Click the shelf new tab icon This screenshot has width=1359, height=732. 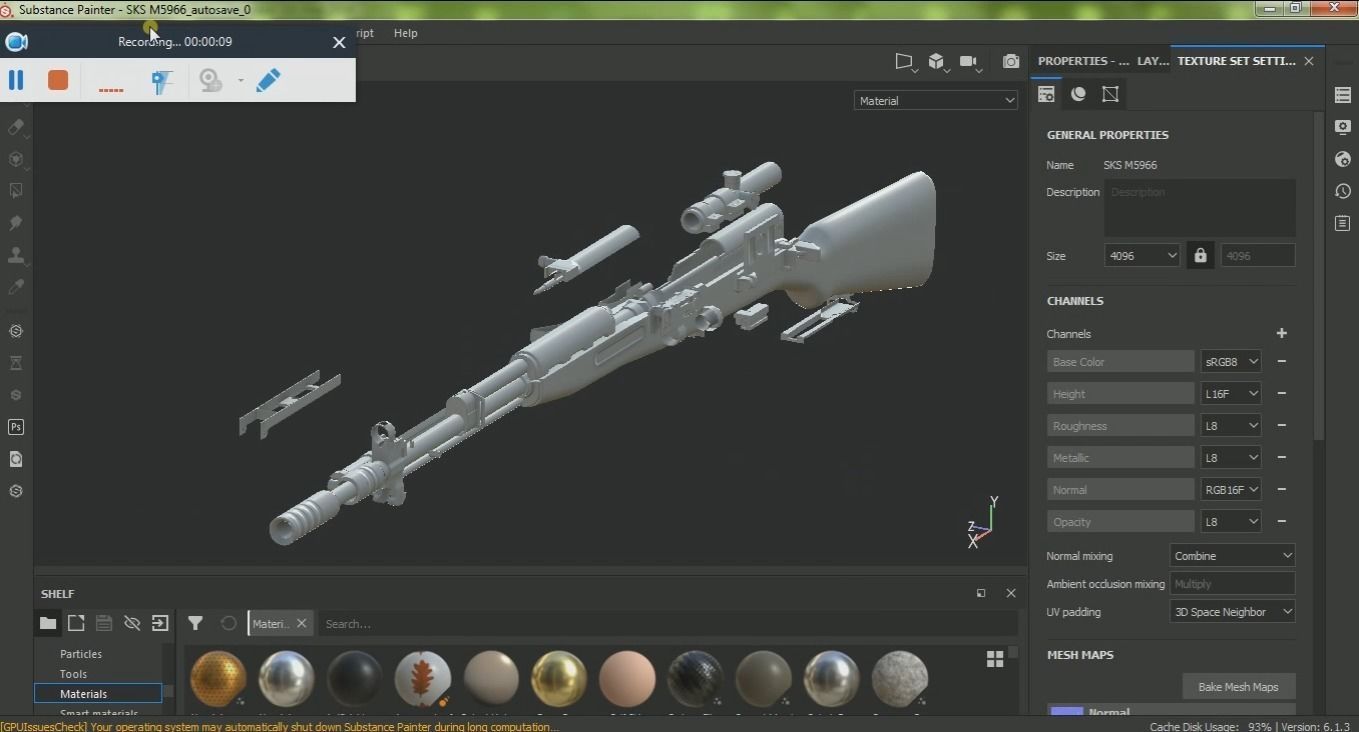point(76,623)
